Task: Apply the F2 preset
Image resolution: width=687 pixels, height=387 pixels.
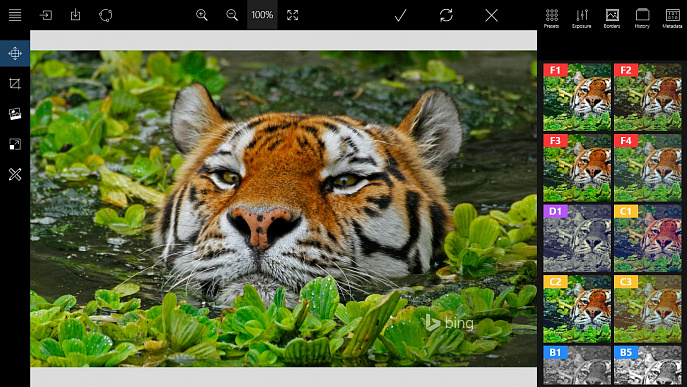Action: click(x=648, y=97)
